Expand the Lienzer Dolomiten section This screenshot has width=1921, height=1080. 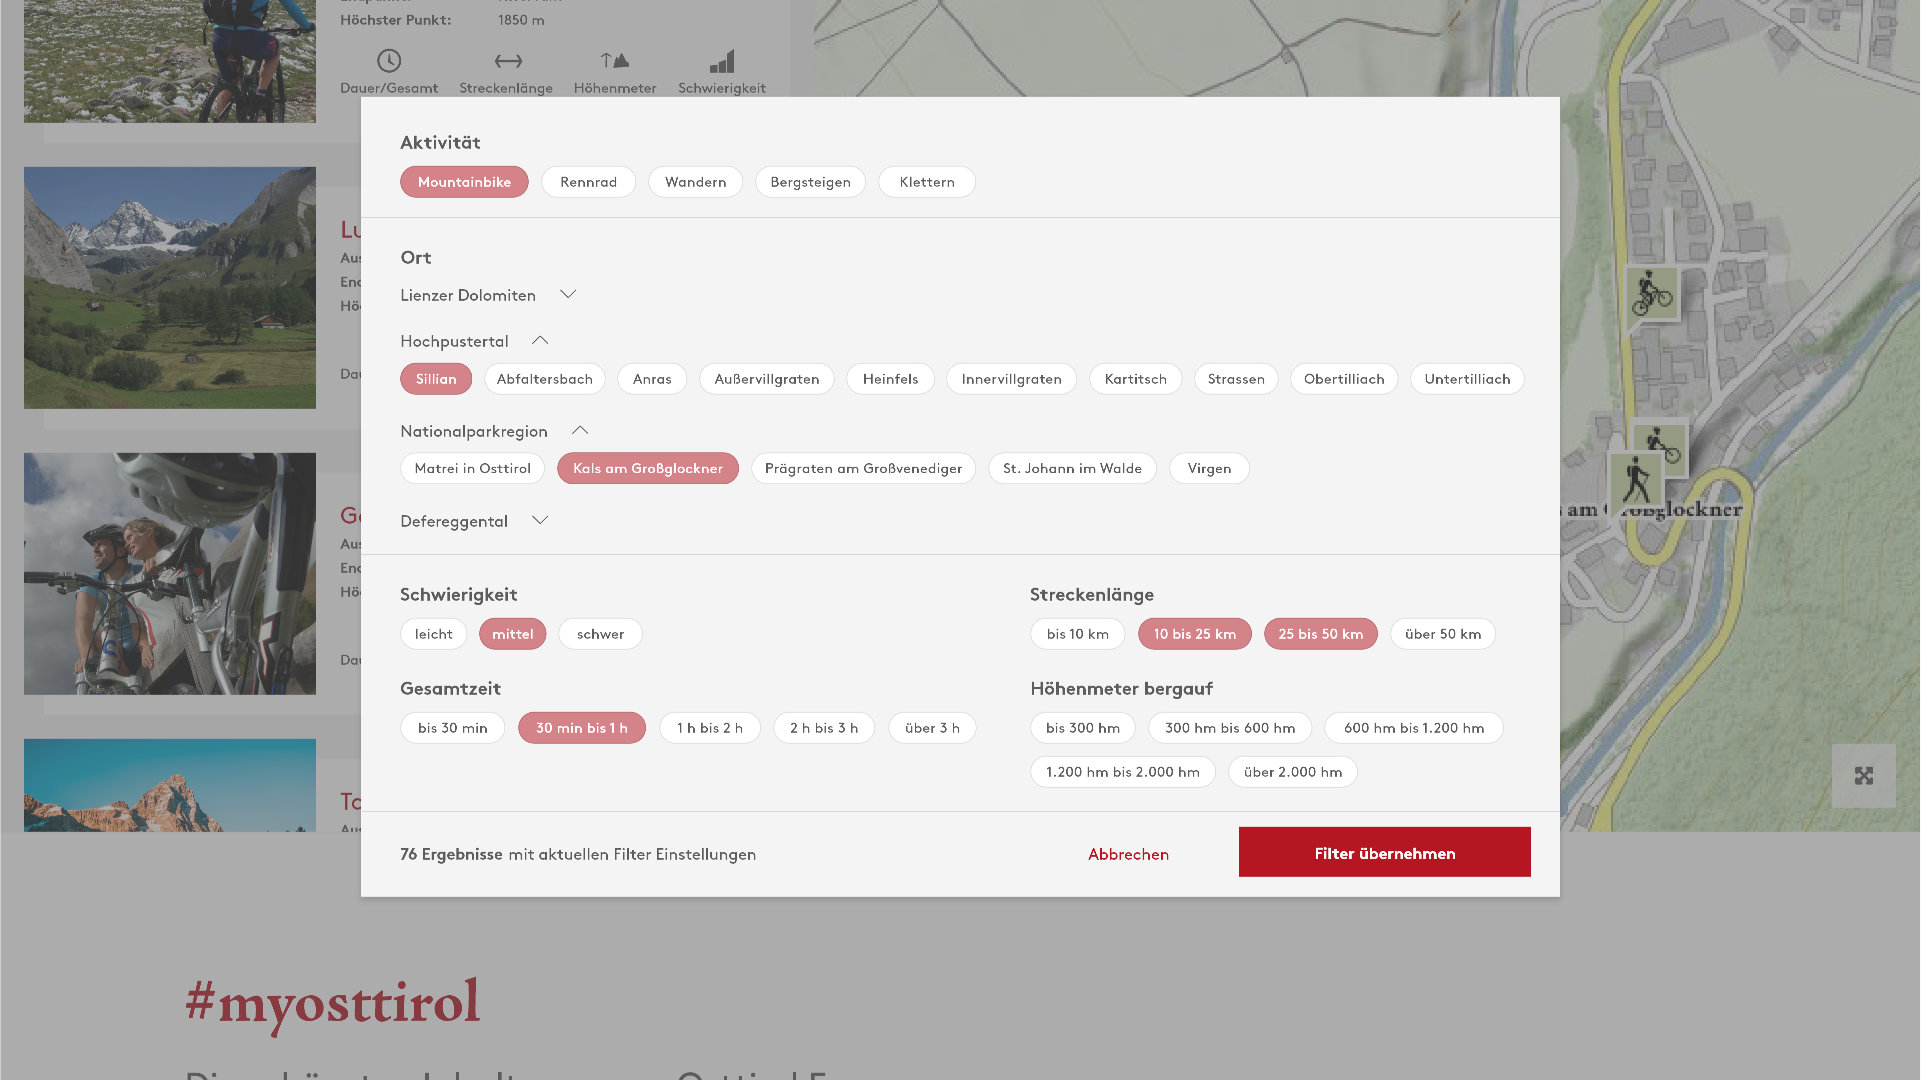[x=568, y=295]
